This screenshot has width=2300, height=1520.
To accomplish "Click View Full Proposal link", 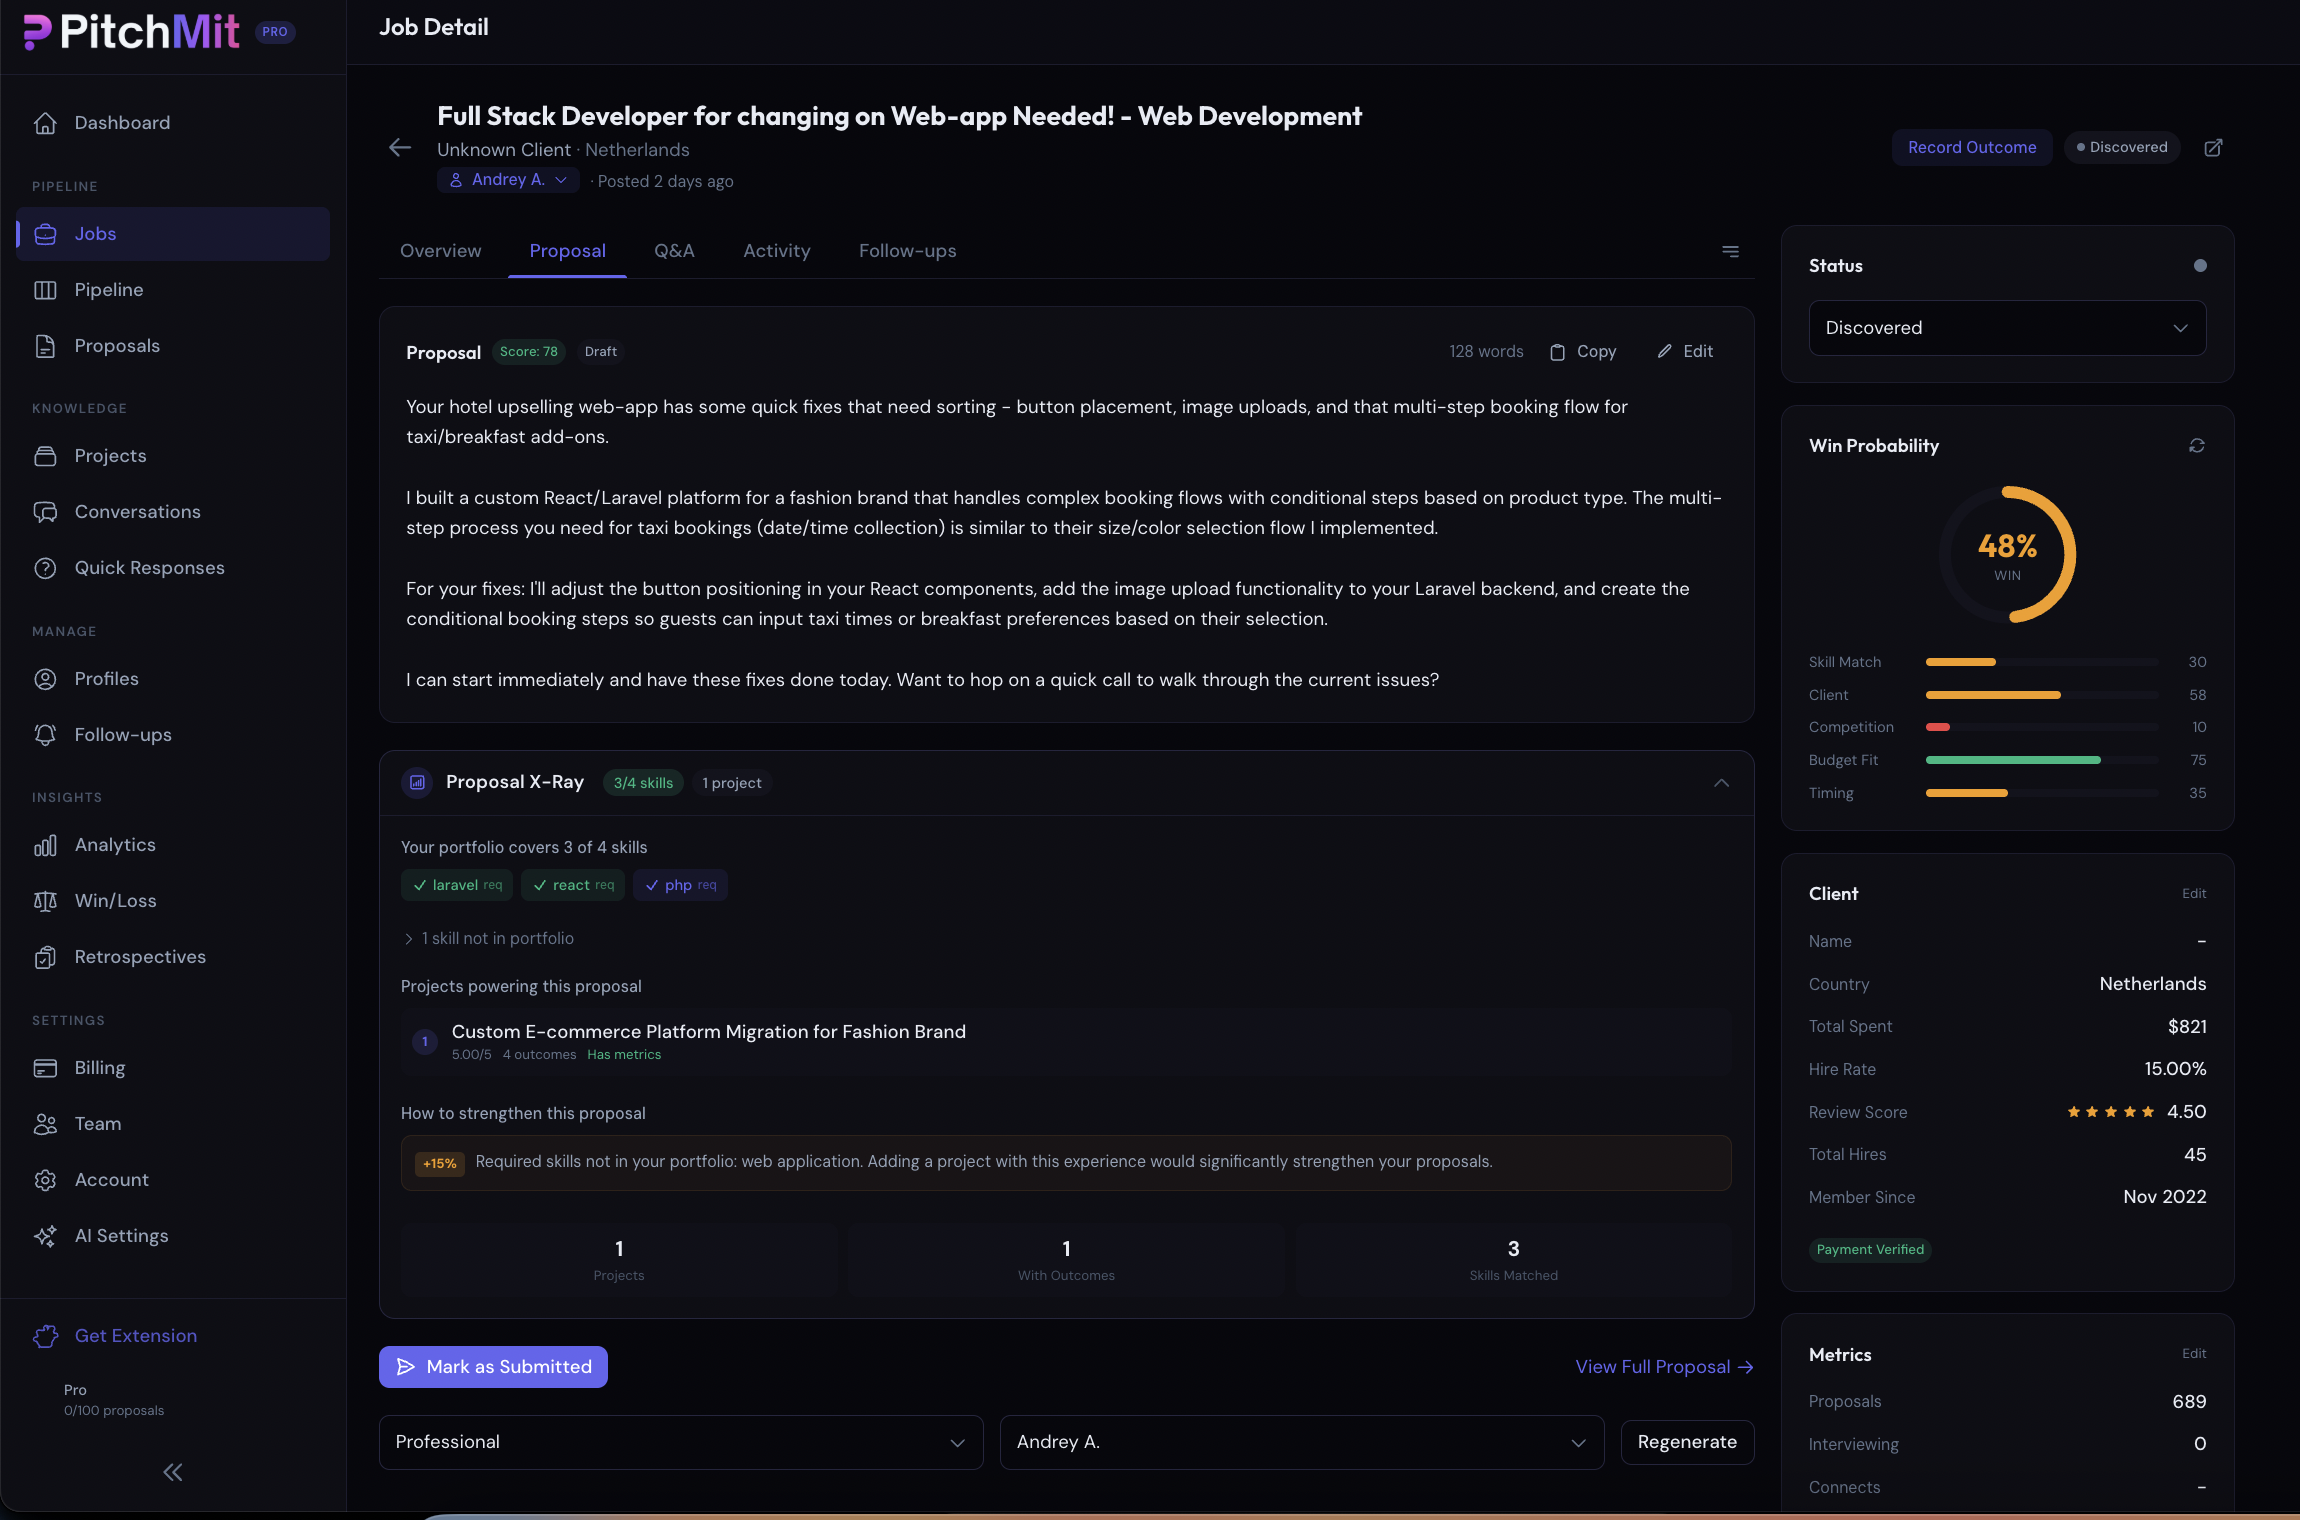I will pos(1664,1367).
